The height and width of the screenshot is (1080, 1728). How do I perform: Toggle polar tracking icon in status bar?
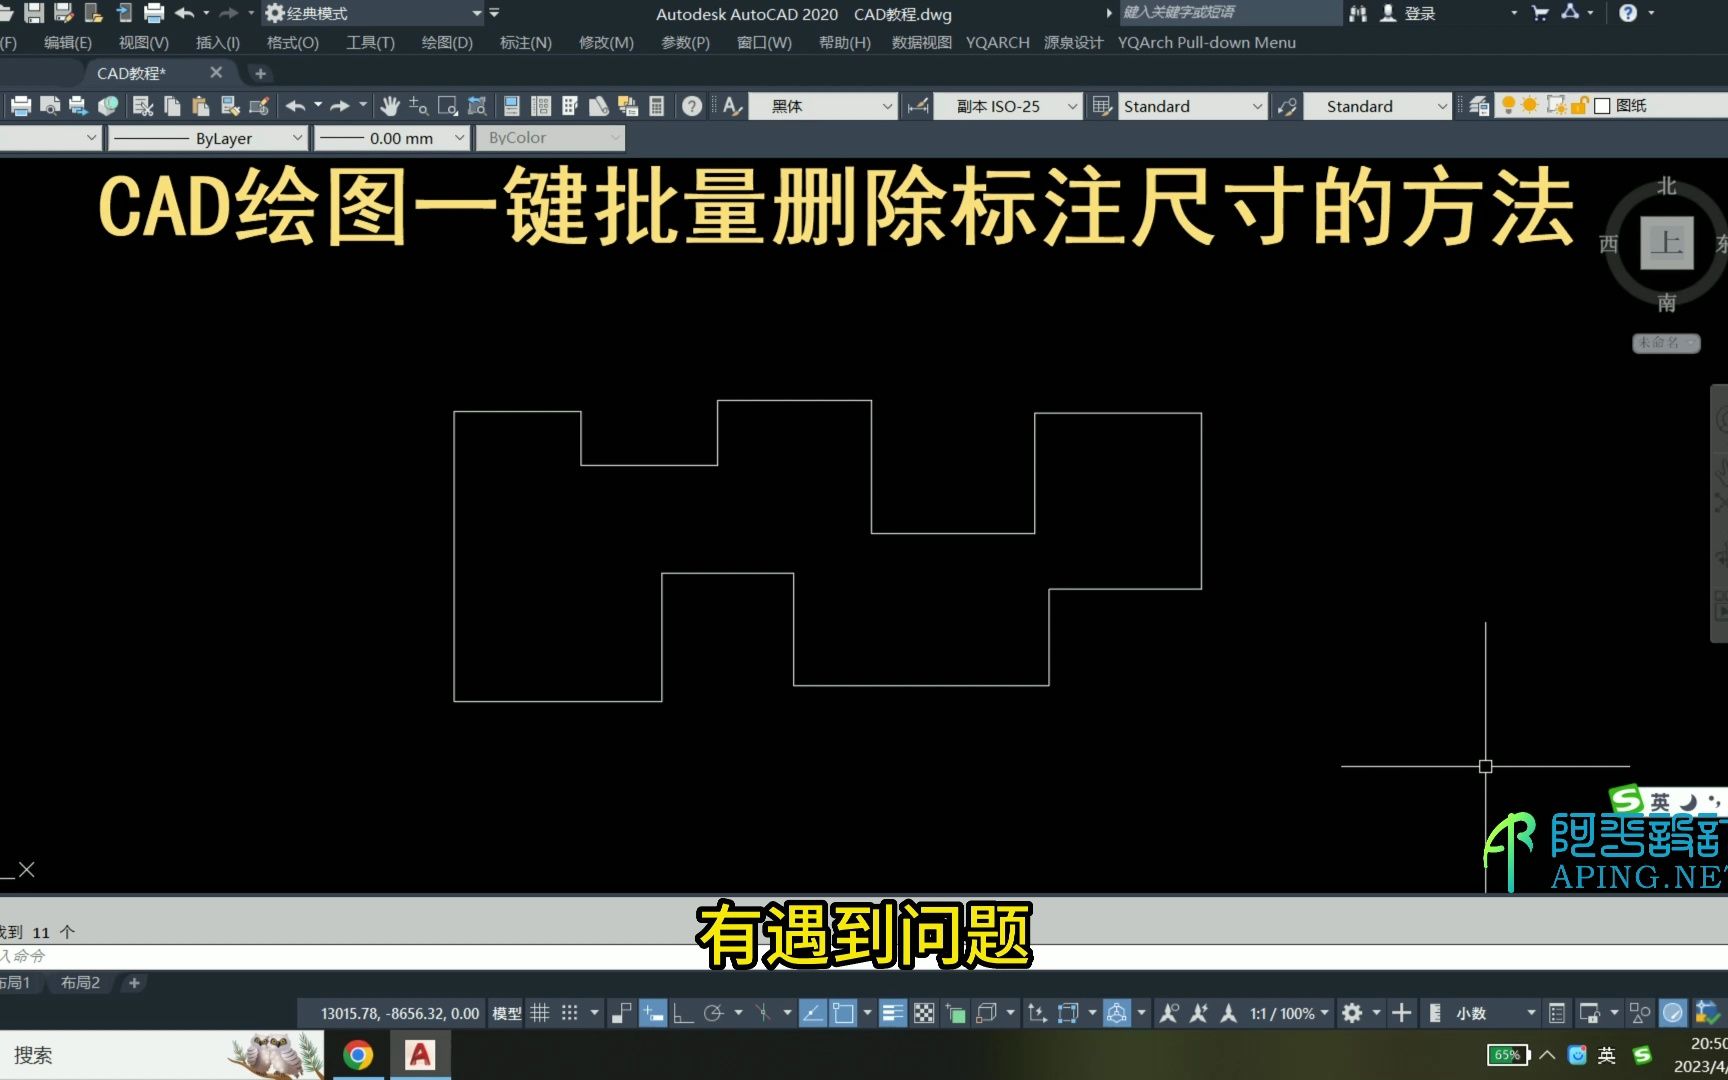pyautogui.click(x=713, y=1013)
